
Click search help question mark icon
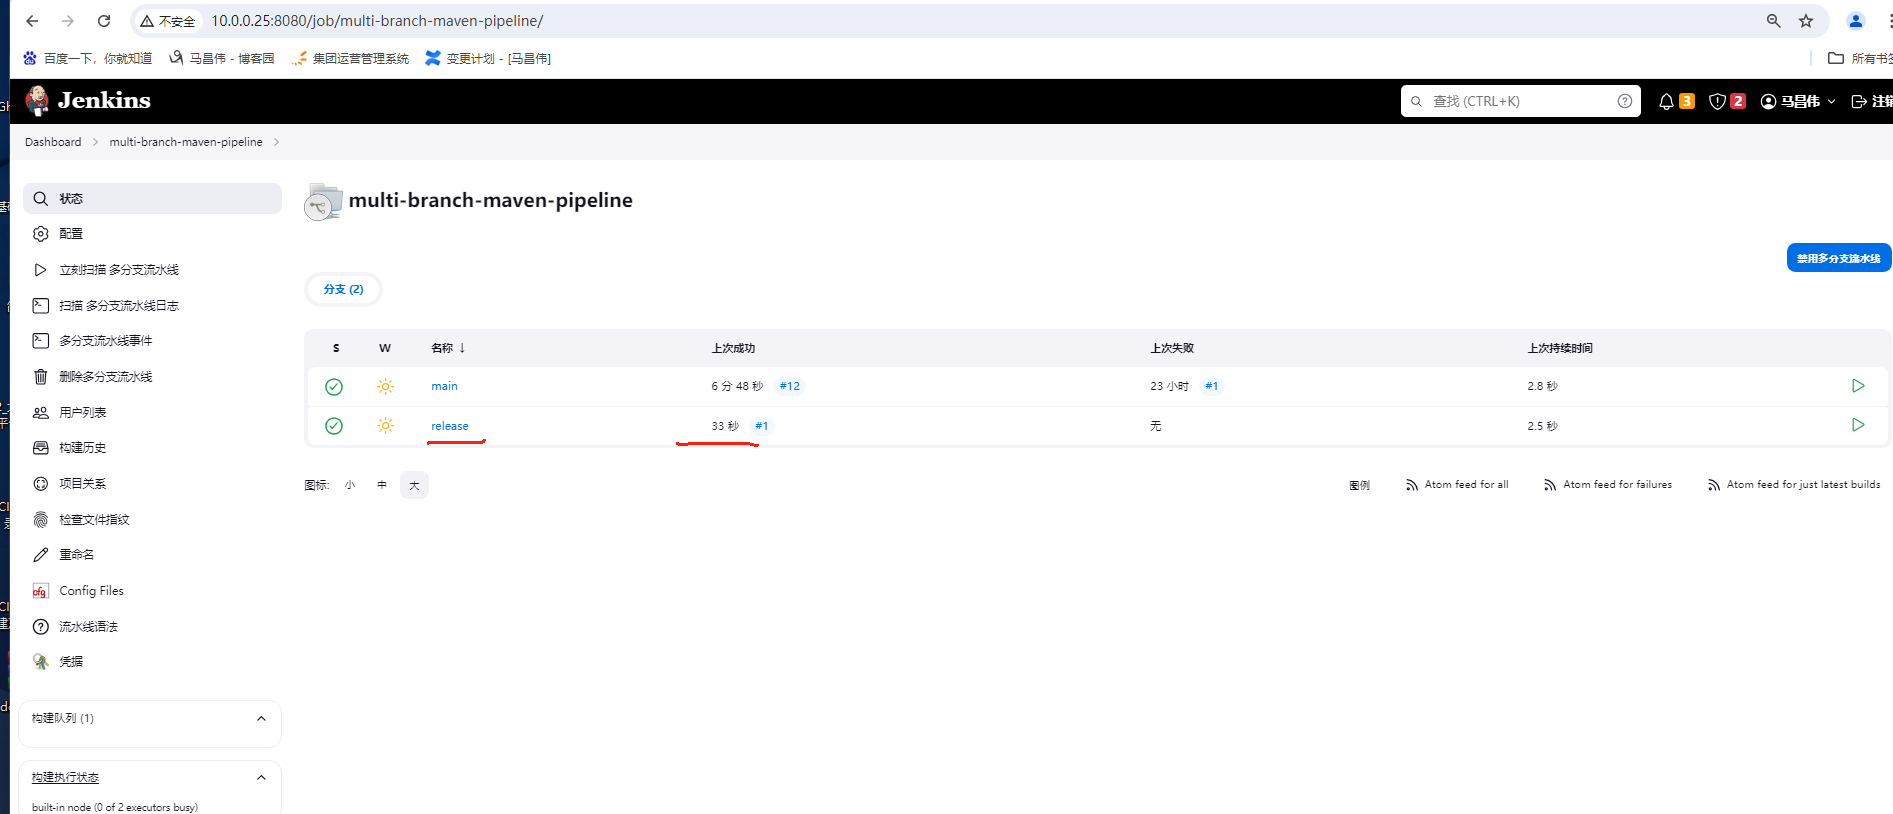click(x=1625, y=101)
